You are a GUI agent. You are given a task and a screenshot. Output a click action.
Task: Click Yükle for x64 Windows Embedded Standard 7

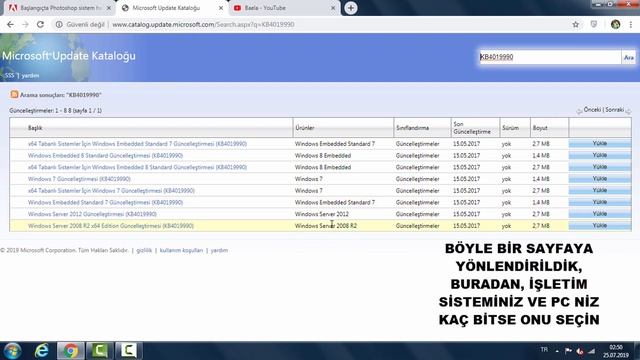pos(600,143)
